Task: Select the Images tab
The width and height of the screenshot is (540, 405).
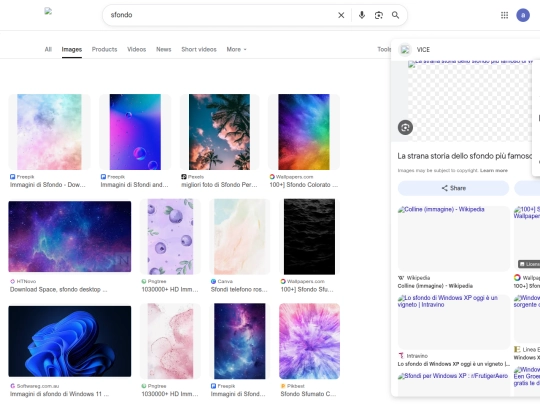Action: [x=72, y=50]
